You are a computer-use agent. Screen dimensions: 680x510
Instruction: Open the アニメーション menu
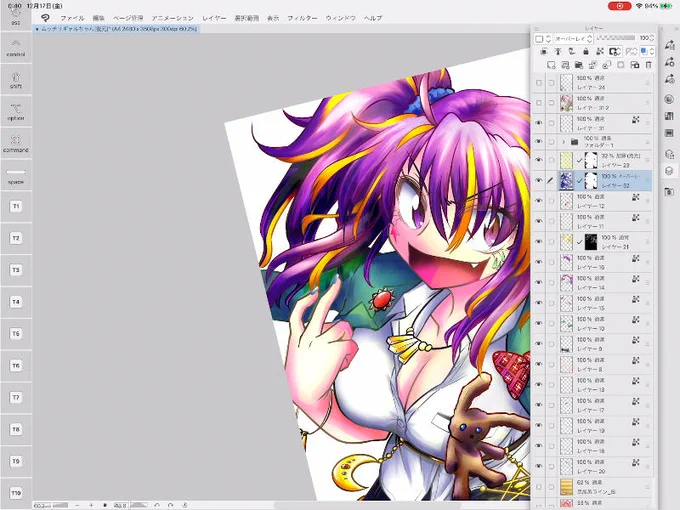click(x=172, y=18)
